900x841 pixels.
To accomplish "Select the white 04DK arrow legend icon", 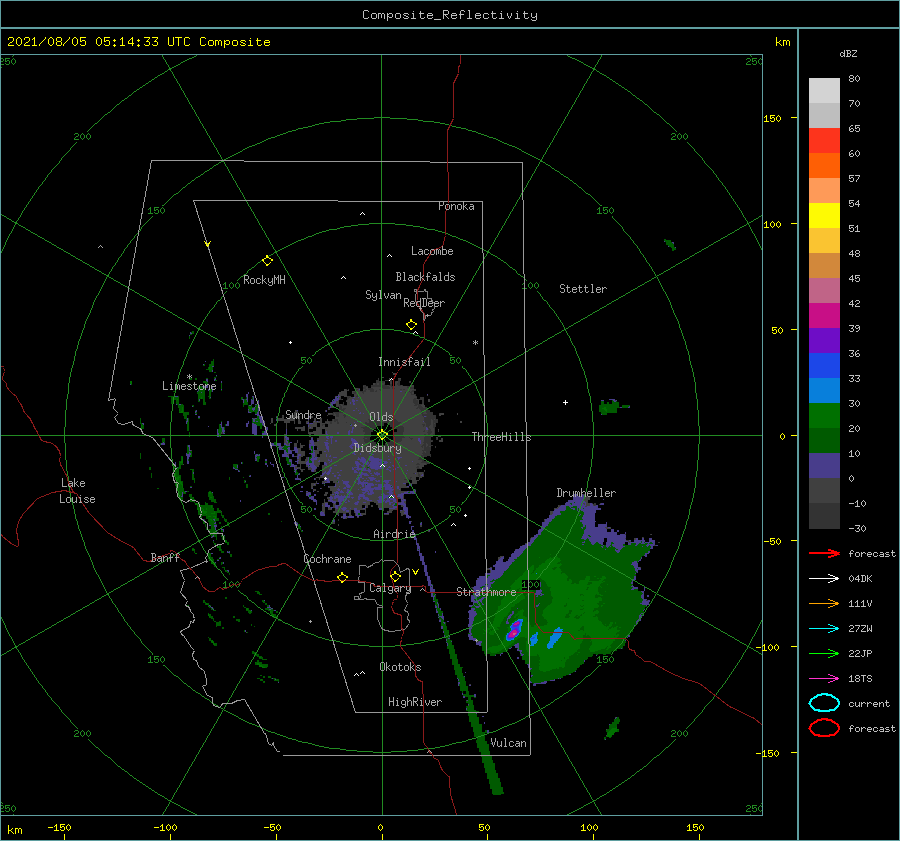I will (x=824, y=579).
